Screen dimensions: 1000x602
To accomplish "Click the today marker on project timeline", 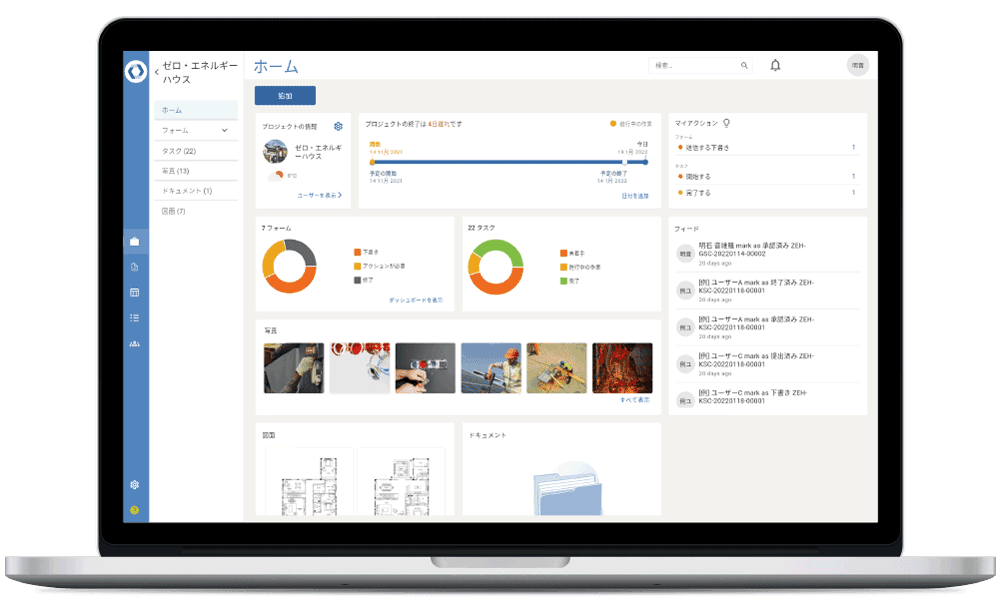I will [x=625, y=161].
